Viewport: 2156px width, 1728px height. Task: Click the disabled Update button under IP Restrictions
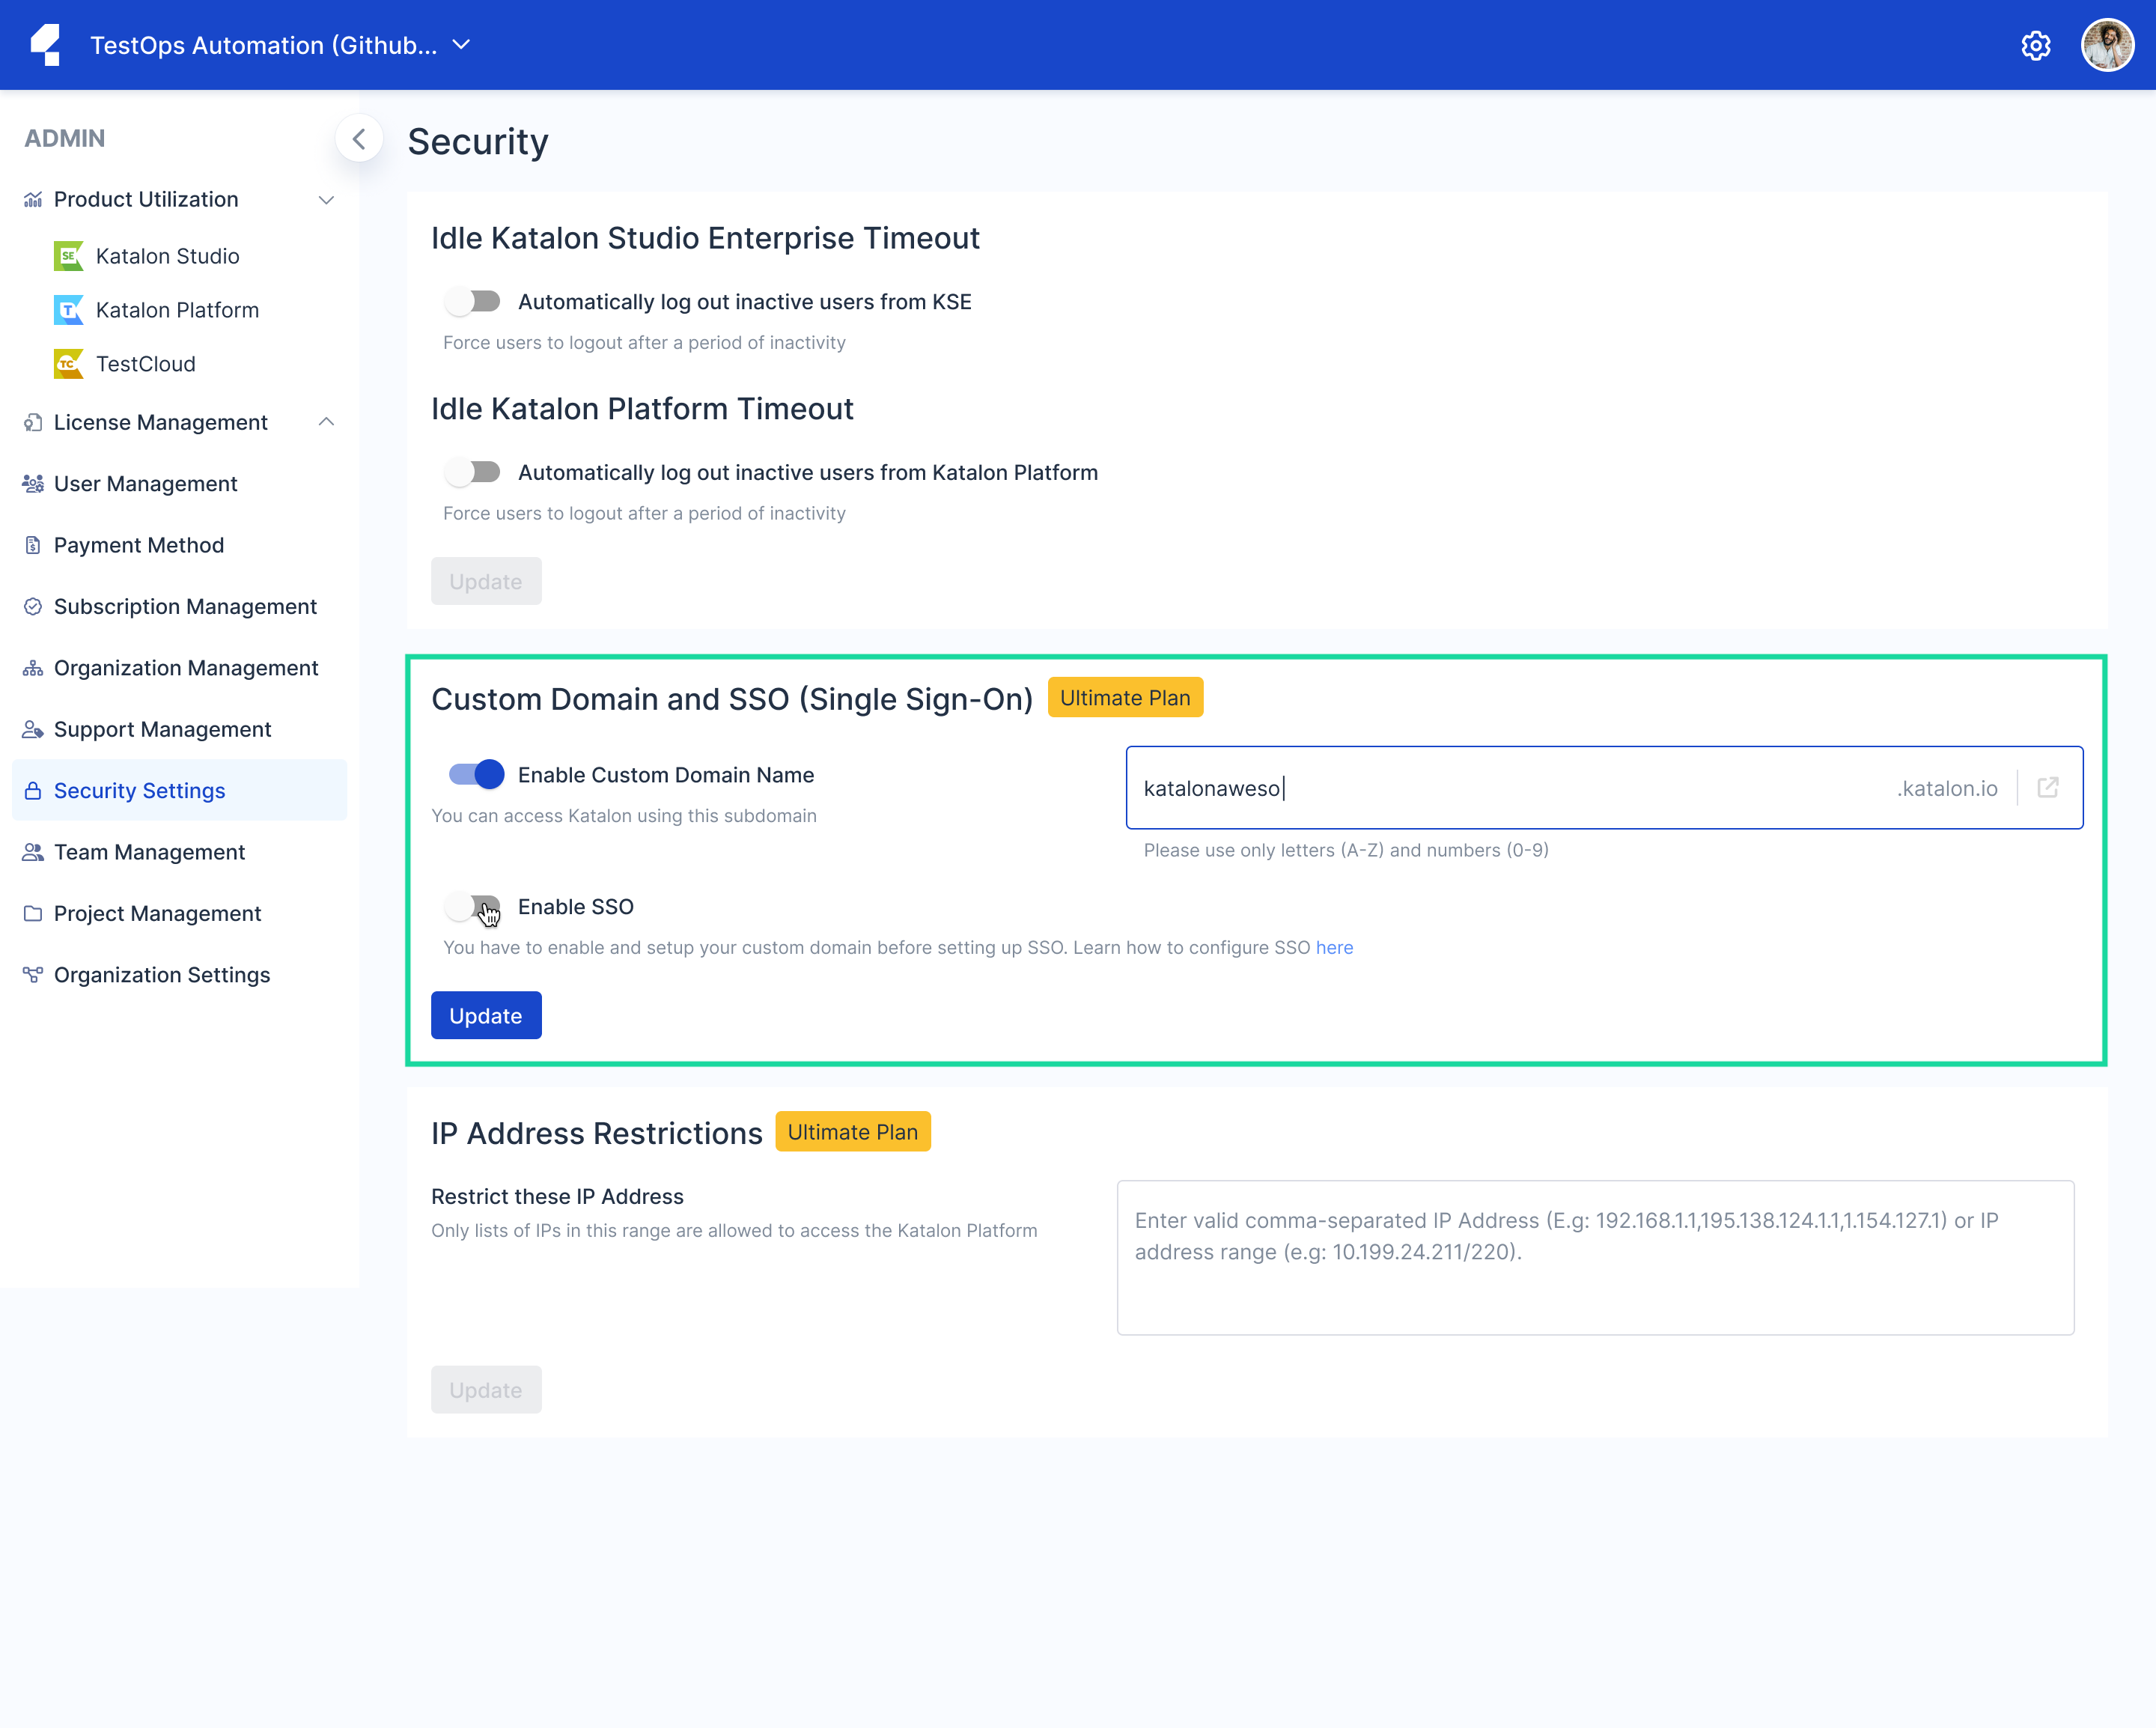(486, 1390)
